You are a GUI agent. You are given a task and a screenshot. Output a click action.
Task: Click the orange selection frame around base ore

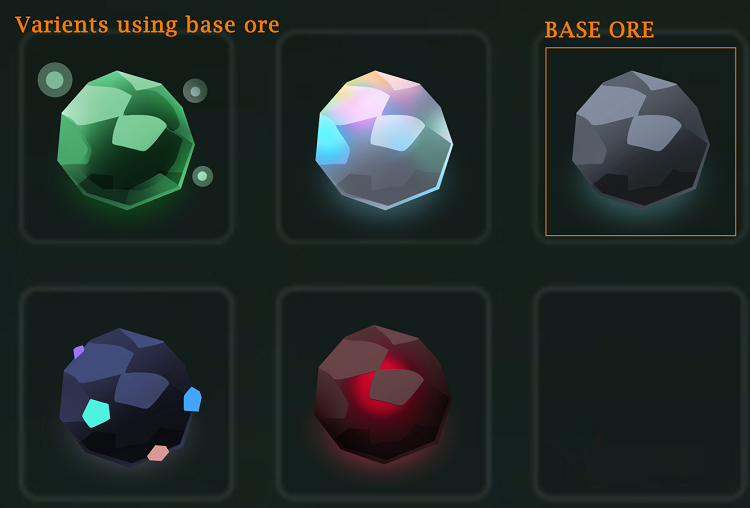coord(640,48)
